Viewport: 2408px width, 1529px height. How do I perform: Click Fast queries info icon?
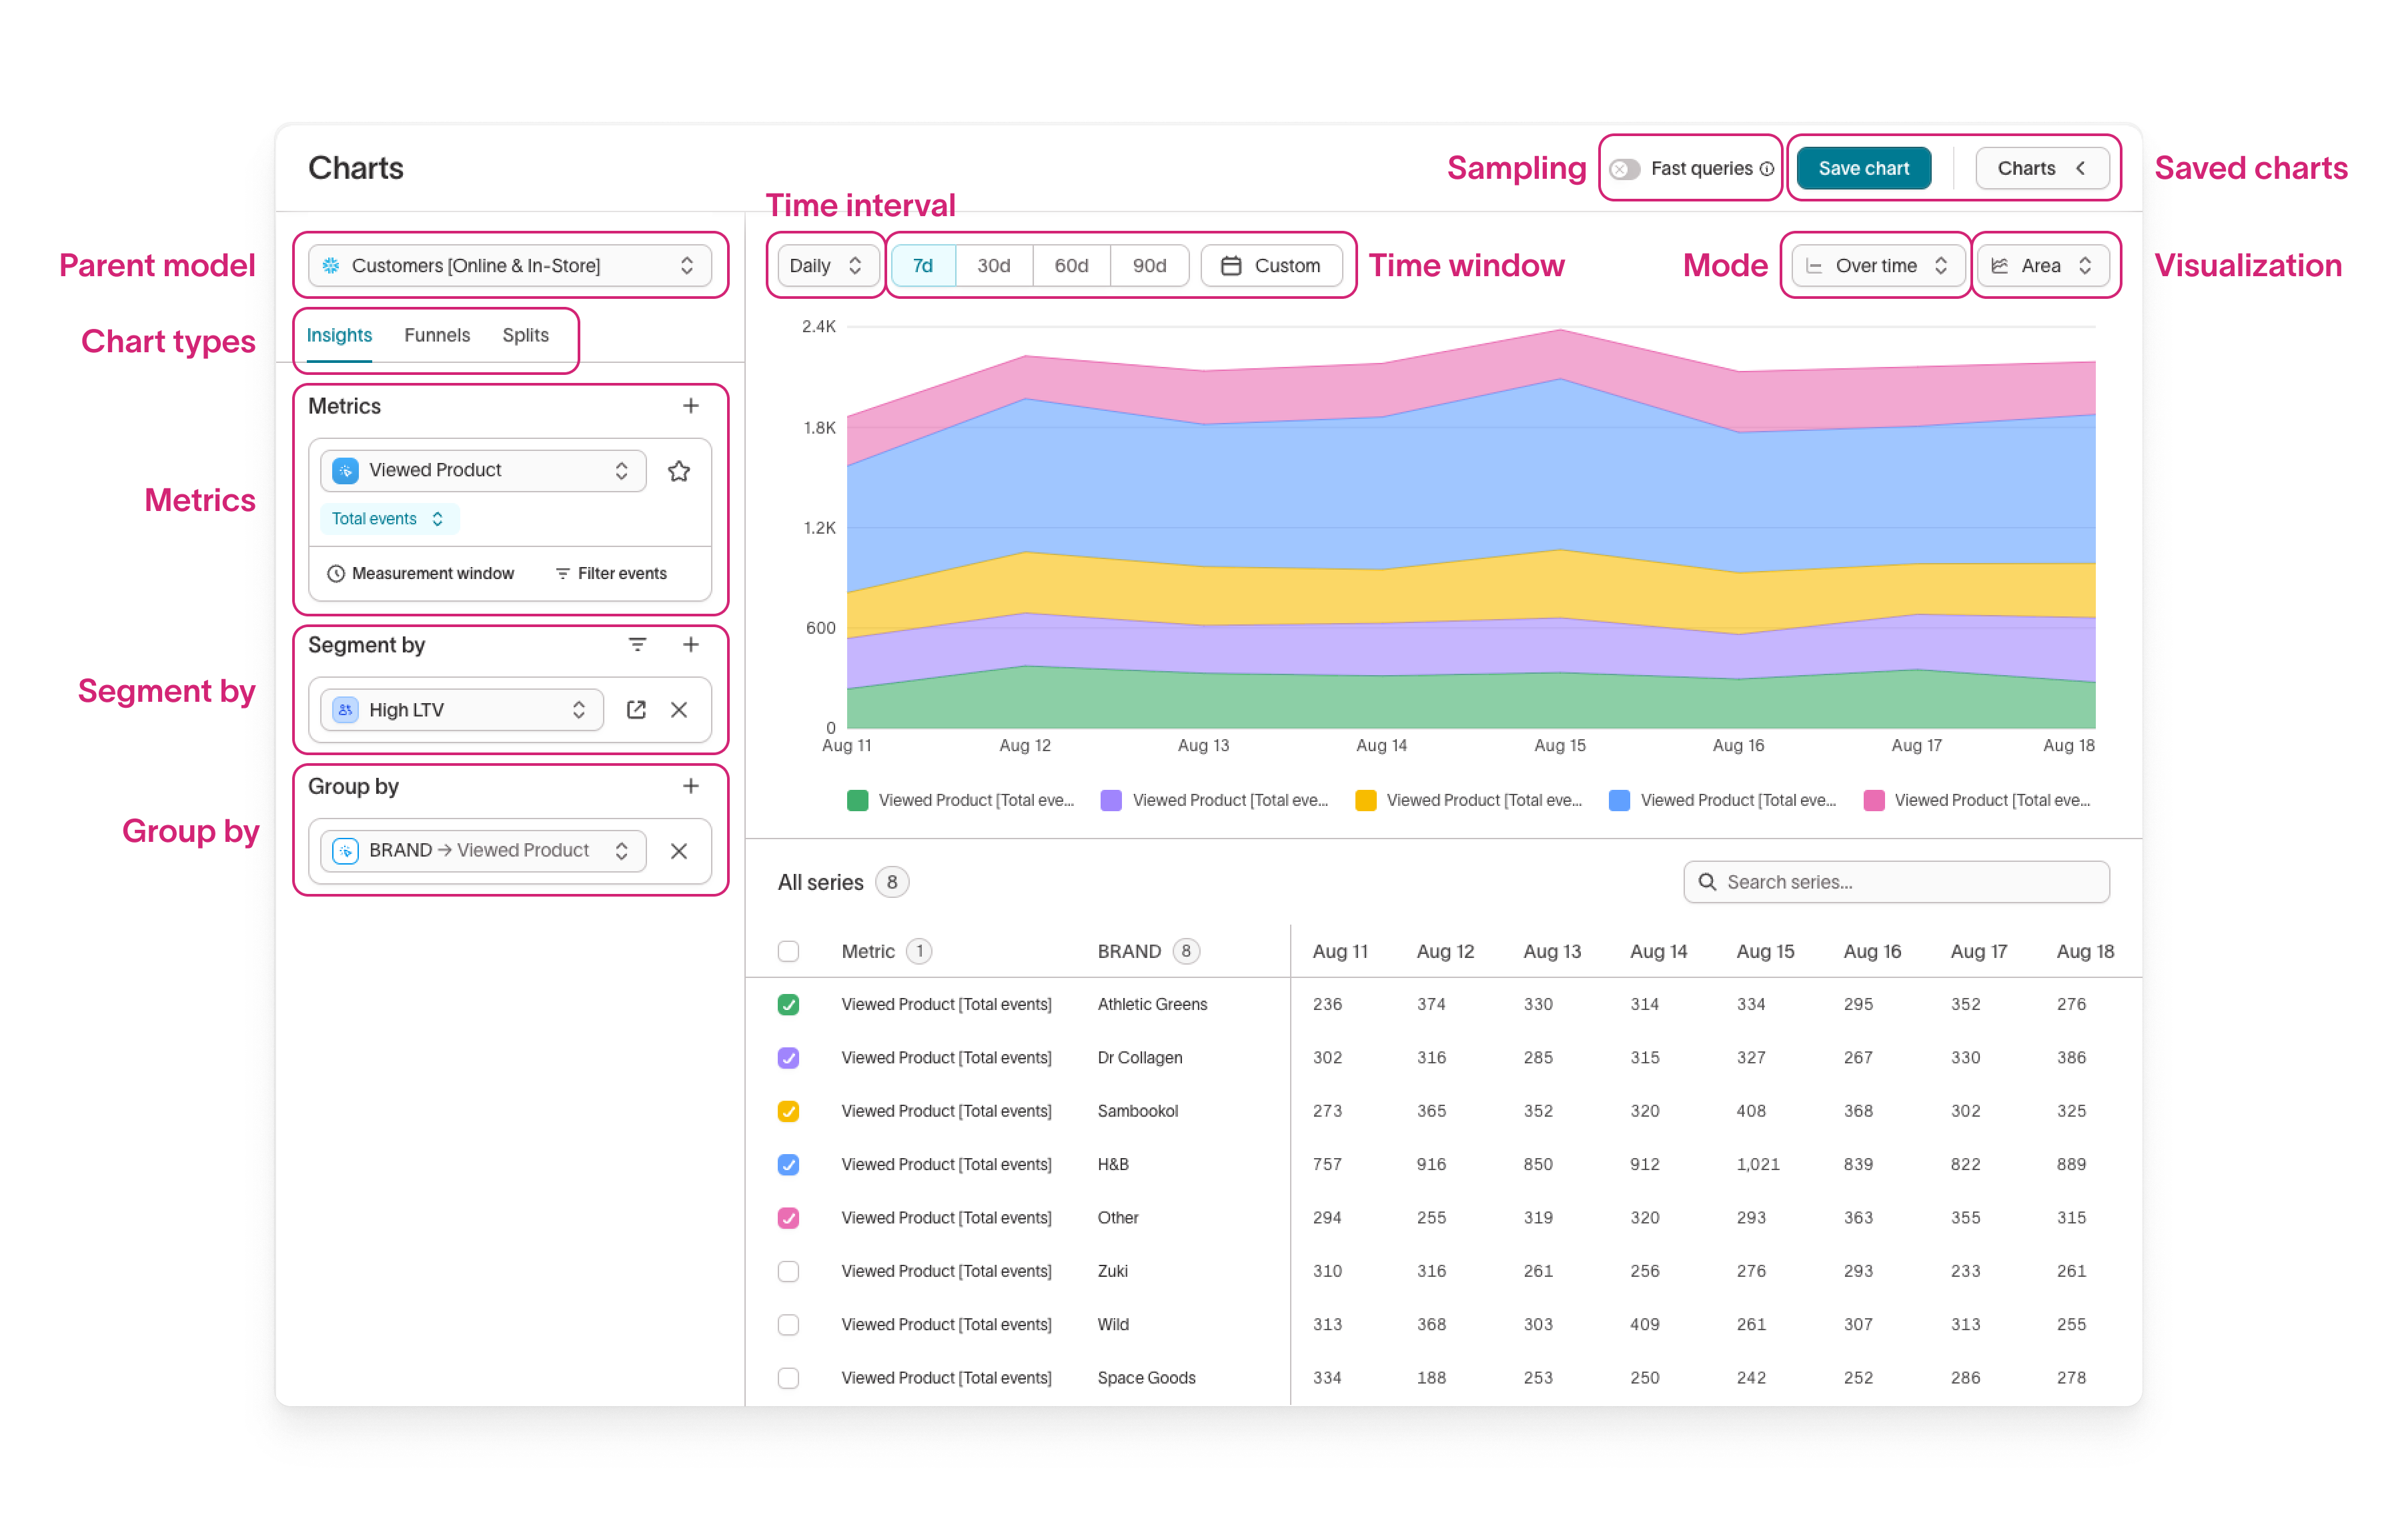pyautogui.click(x=1767, y=169)
